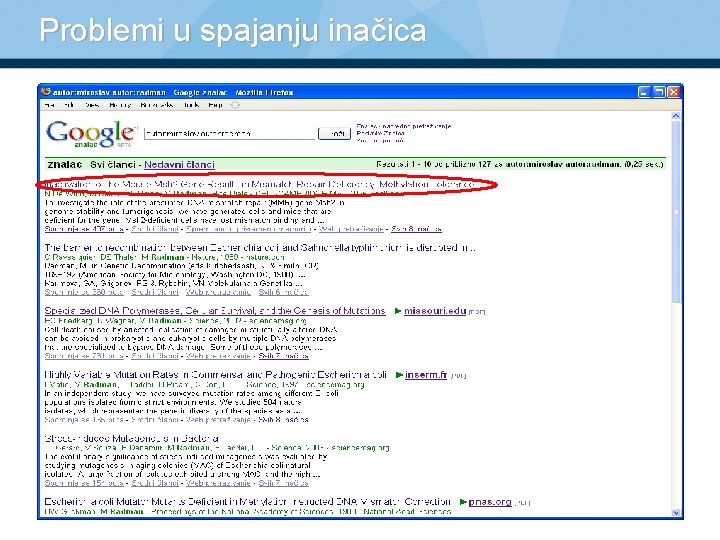Open the Help menu in Firefox

(x=215, y=105)
